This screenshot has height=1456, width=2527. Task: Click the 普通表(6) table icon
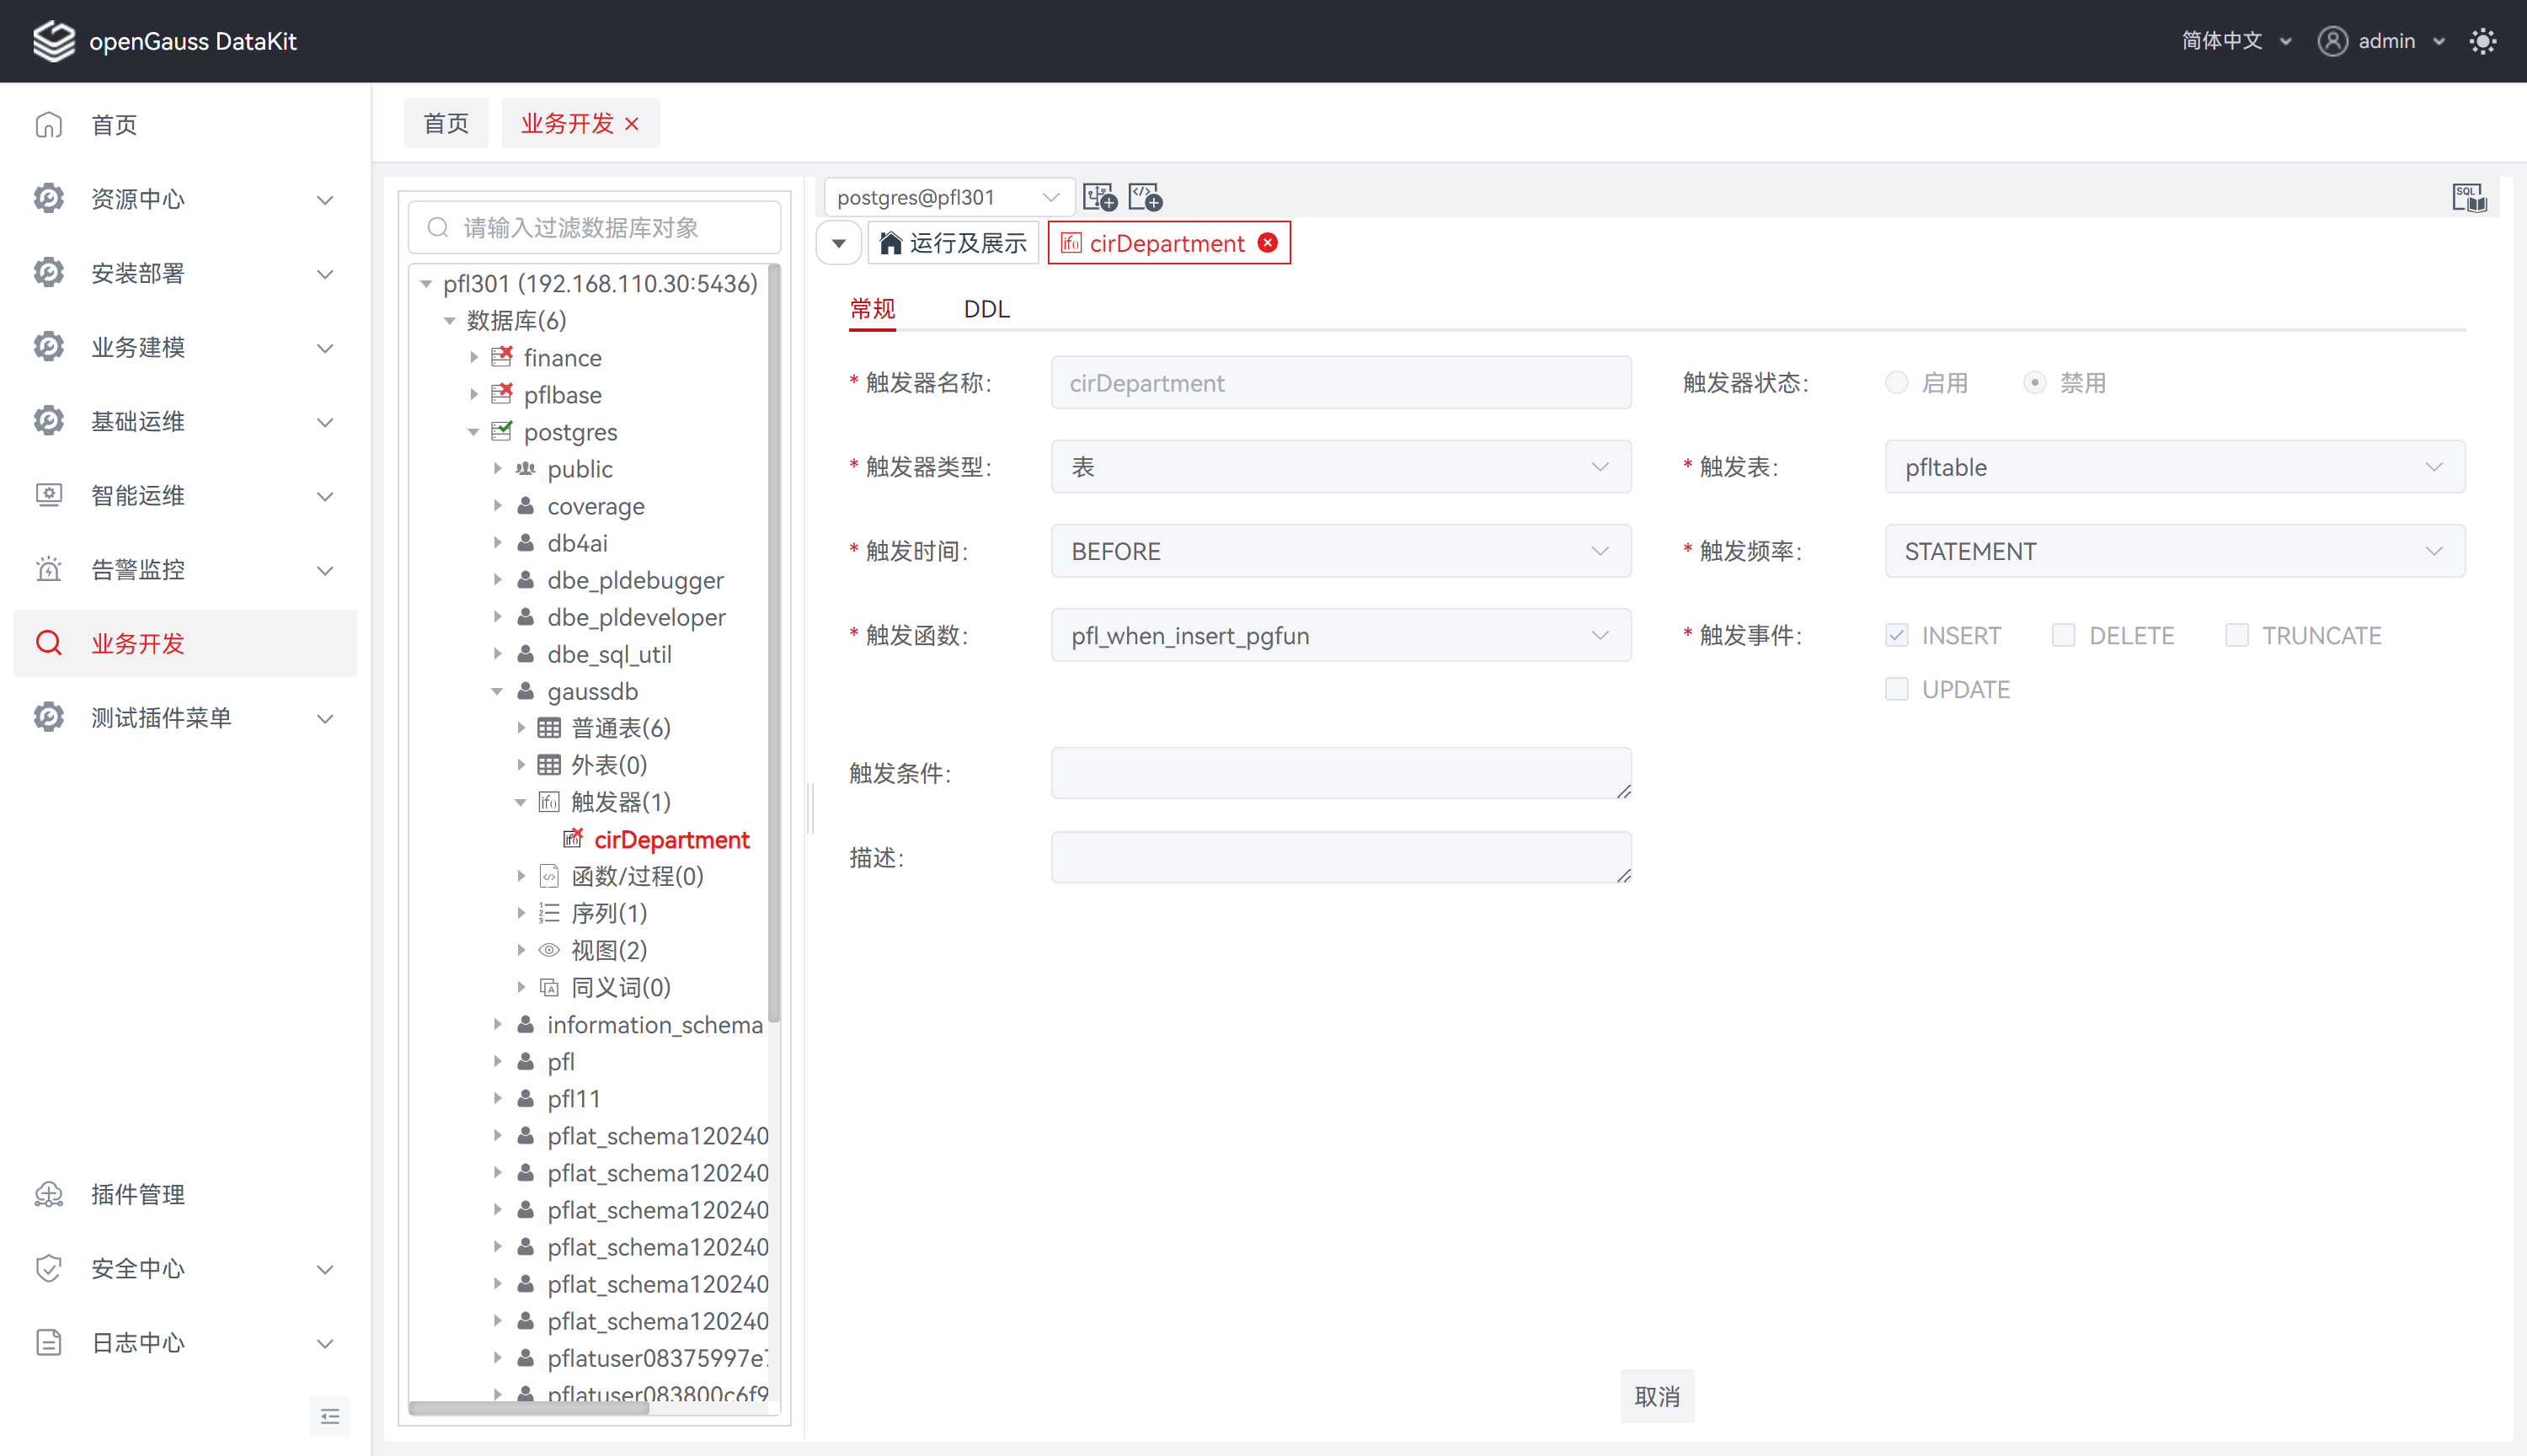[549, 727]
